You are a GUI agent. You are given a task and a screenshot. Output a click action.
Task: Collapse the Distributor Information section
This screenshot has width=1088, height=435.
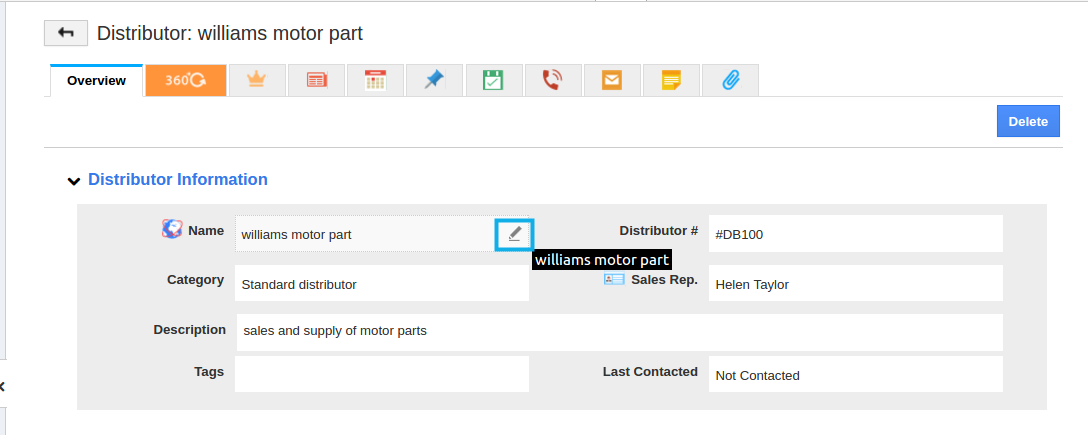point(74,180)
